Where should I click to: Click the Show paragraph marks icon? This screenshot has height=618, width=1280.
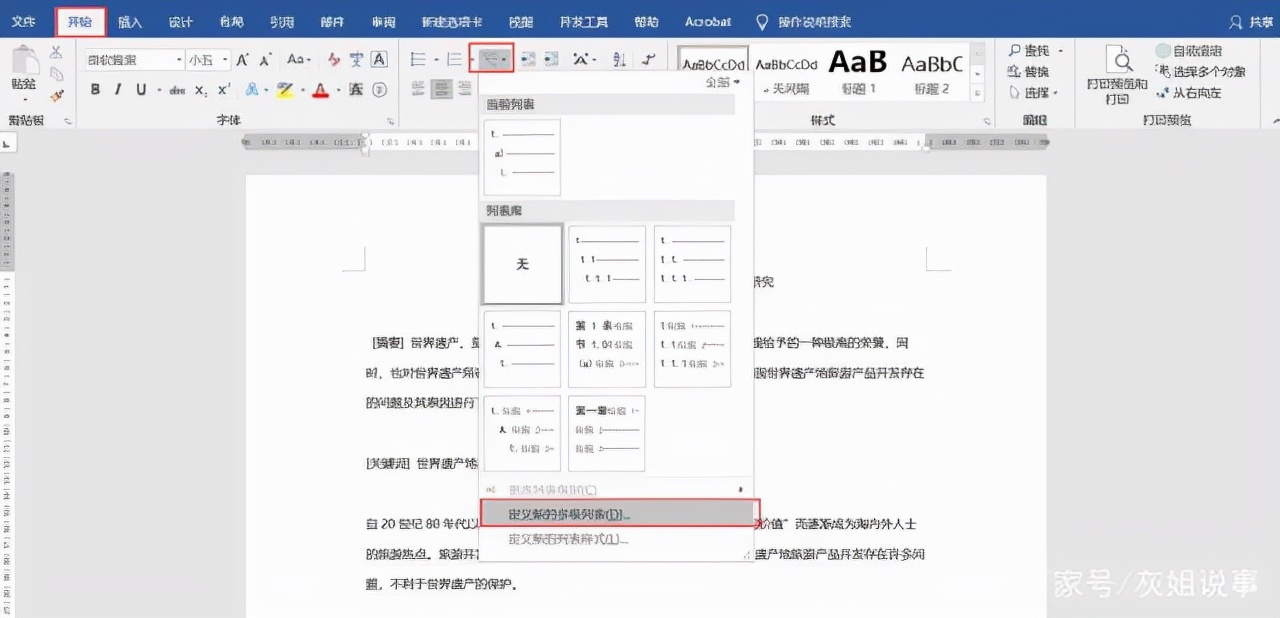point(649,60)
